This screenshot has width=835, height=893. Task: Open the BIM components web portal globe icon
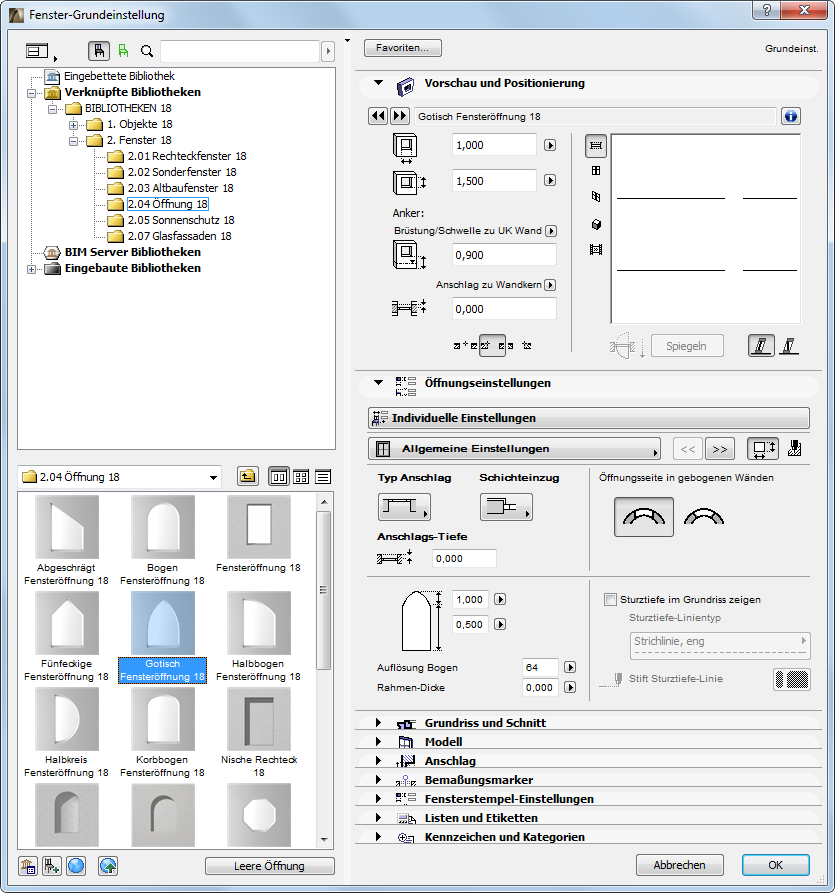76,866
